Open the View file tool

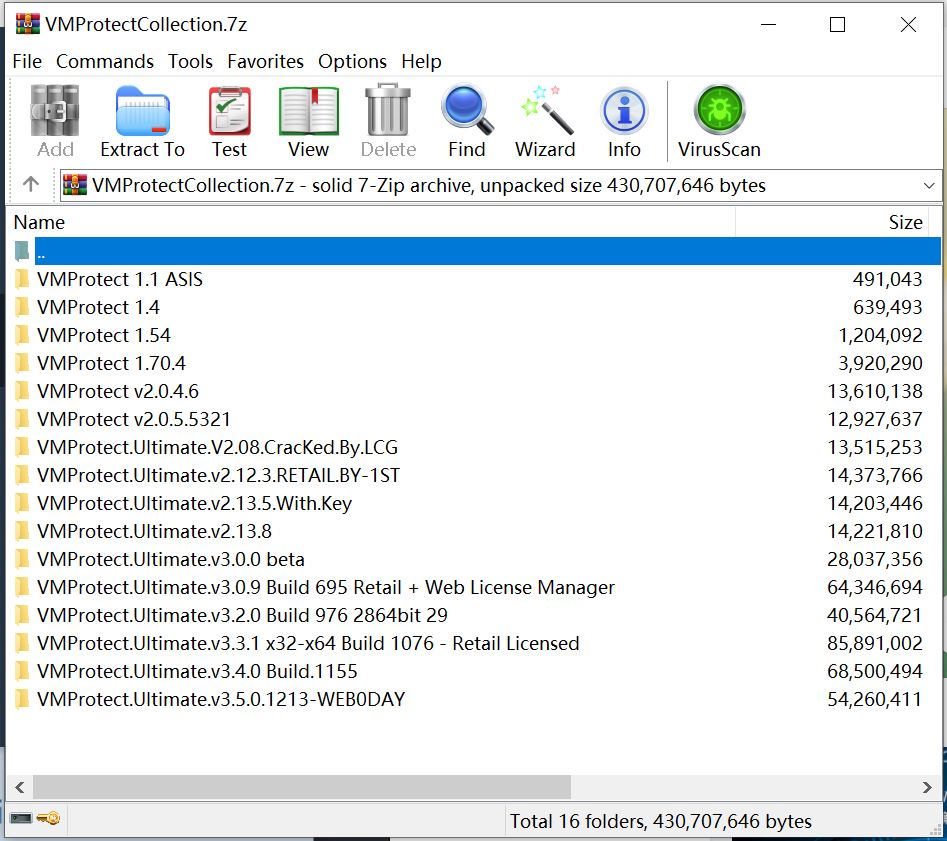coord(309,111)
